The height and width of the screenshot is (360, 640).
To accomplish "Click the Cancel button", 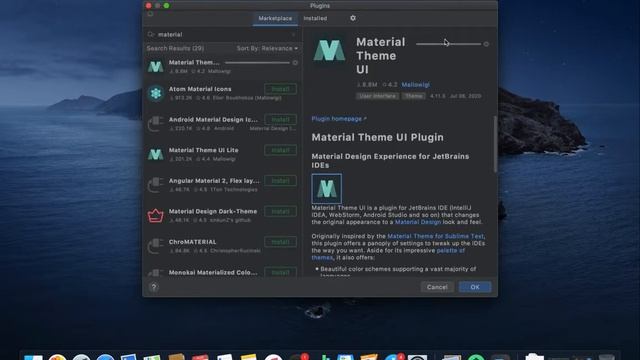I will (x=437, y=287).
